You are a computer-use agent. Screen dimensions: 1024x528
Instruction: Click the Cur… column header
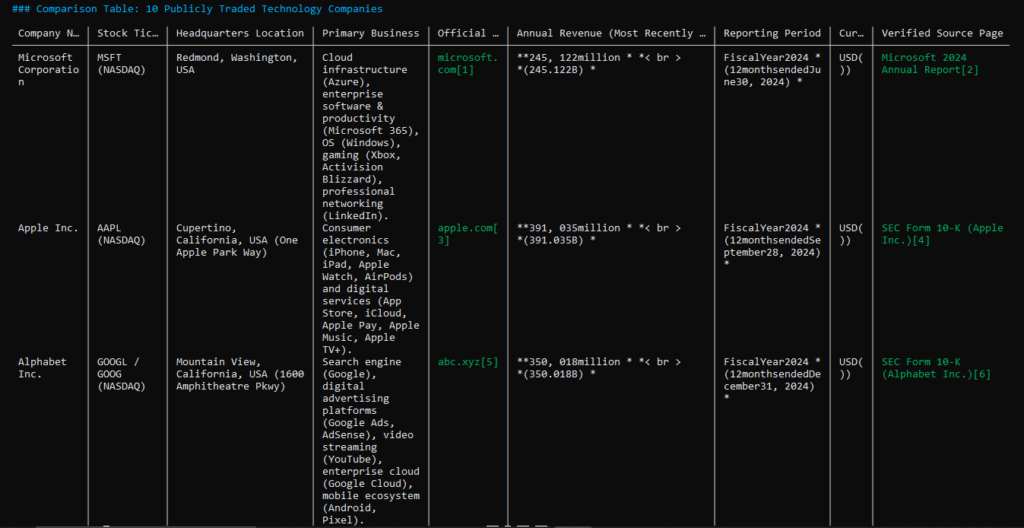click(x=851, y=33)
